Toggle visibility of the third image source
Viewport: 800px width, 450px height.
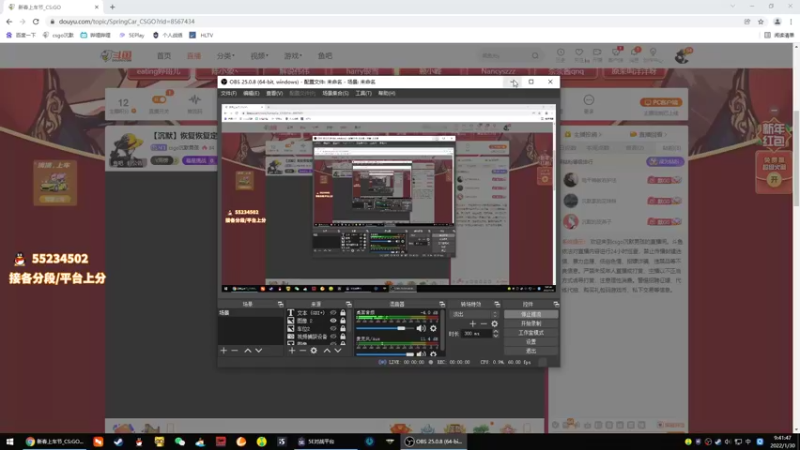click(x=333, y=329)
